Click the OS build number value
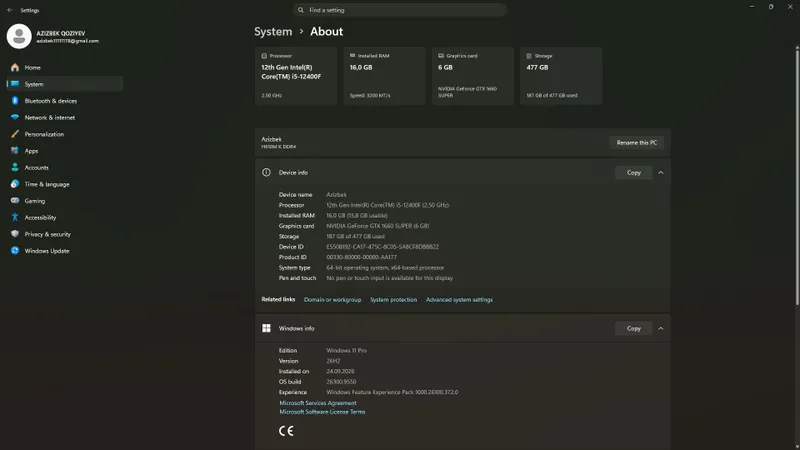Viewport: 800px width, 450px height. (x=341, y=382)
